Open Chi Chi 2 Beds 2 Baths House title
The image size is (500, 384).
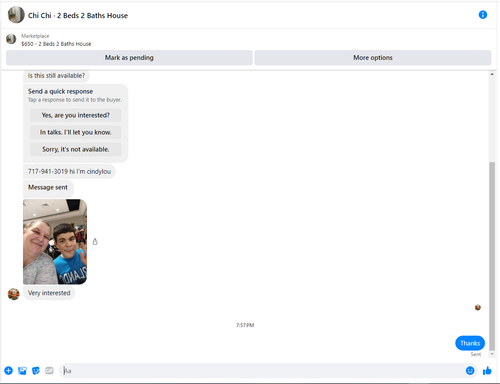coord(78,16)
